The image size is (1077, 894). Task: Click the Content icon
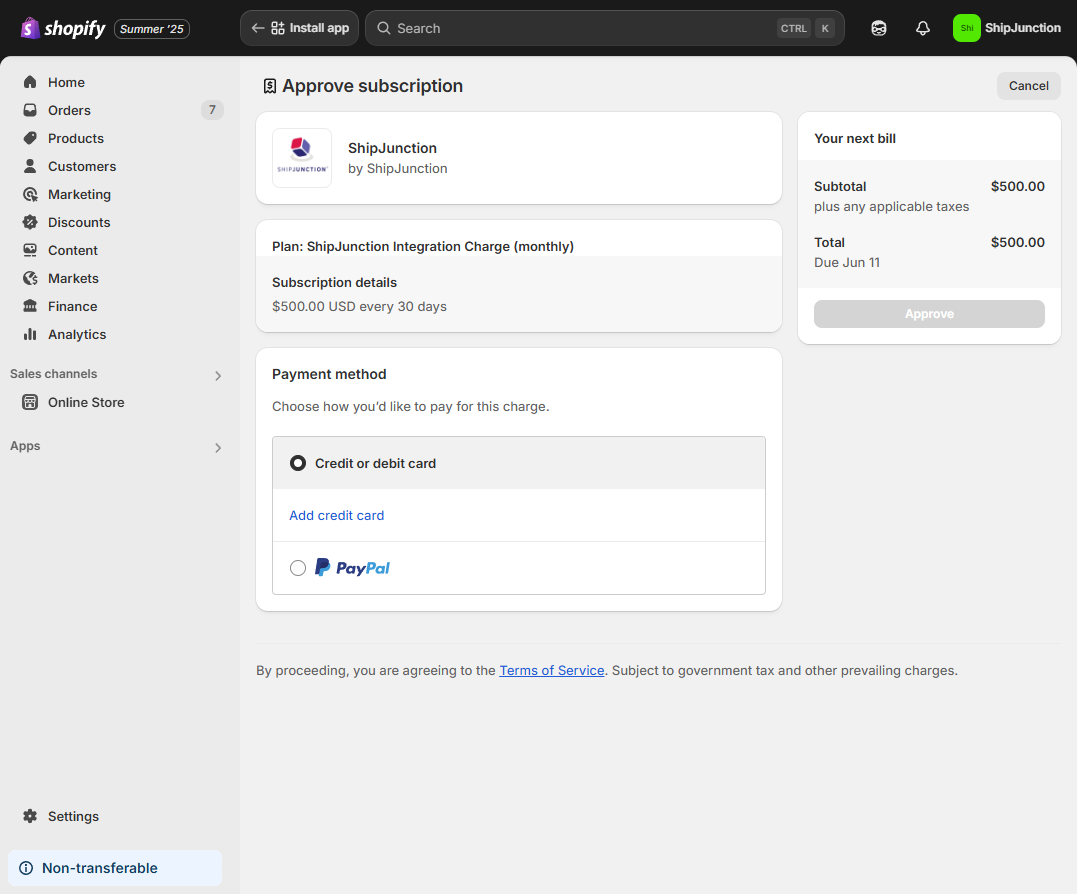pyautogui.click(x=30, y=251)
